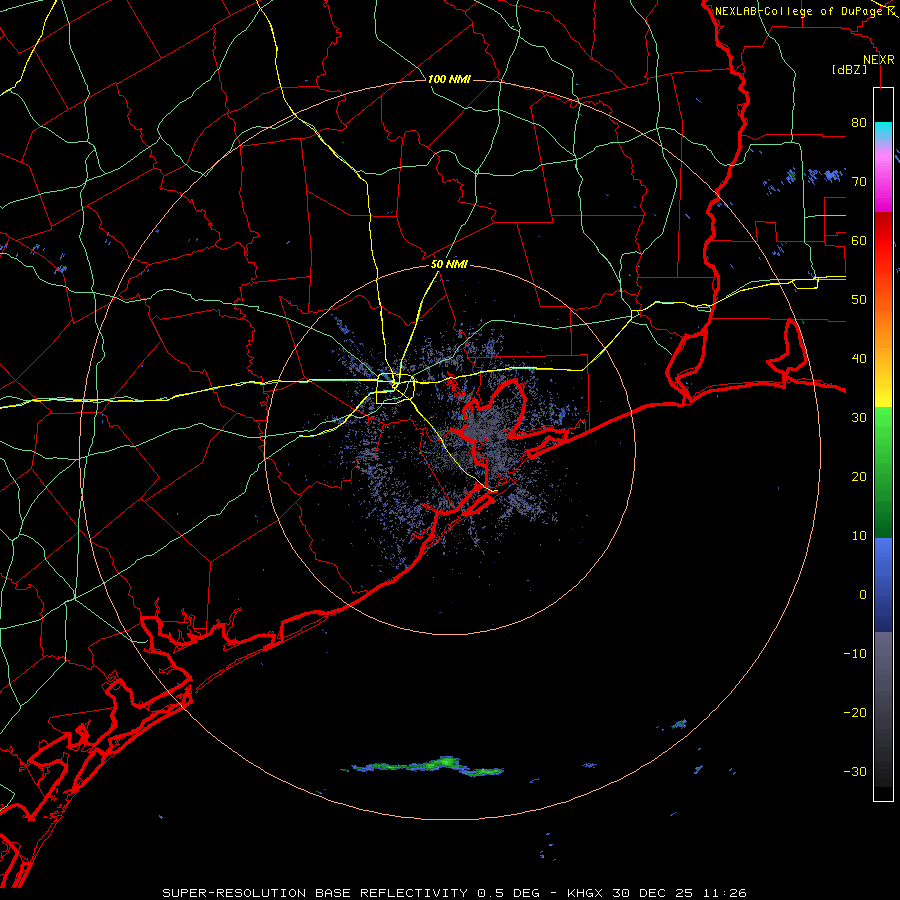Screen dimensions: 900x900
Task: Click the 50 value on the dBZ scale
Action: (859, 300)
